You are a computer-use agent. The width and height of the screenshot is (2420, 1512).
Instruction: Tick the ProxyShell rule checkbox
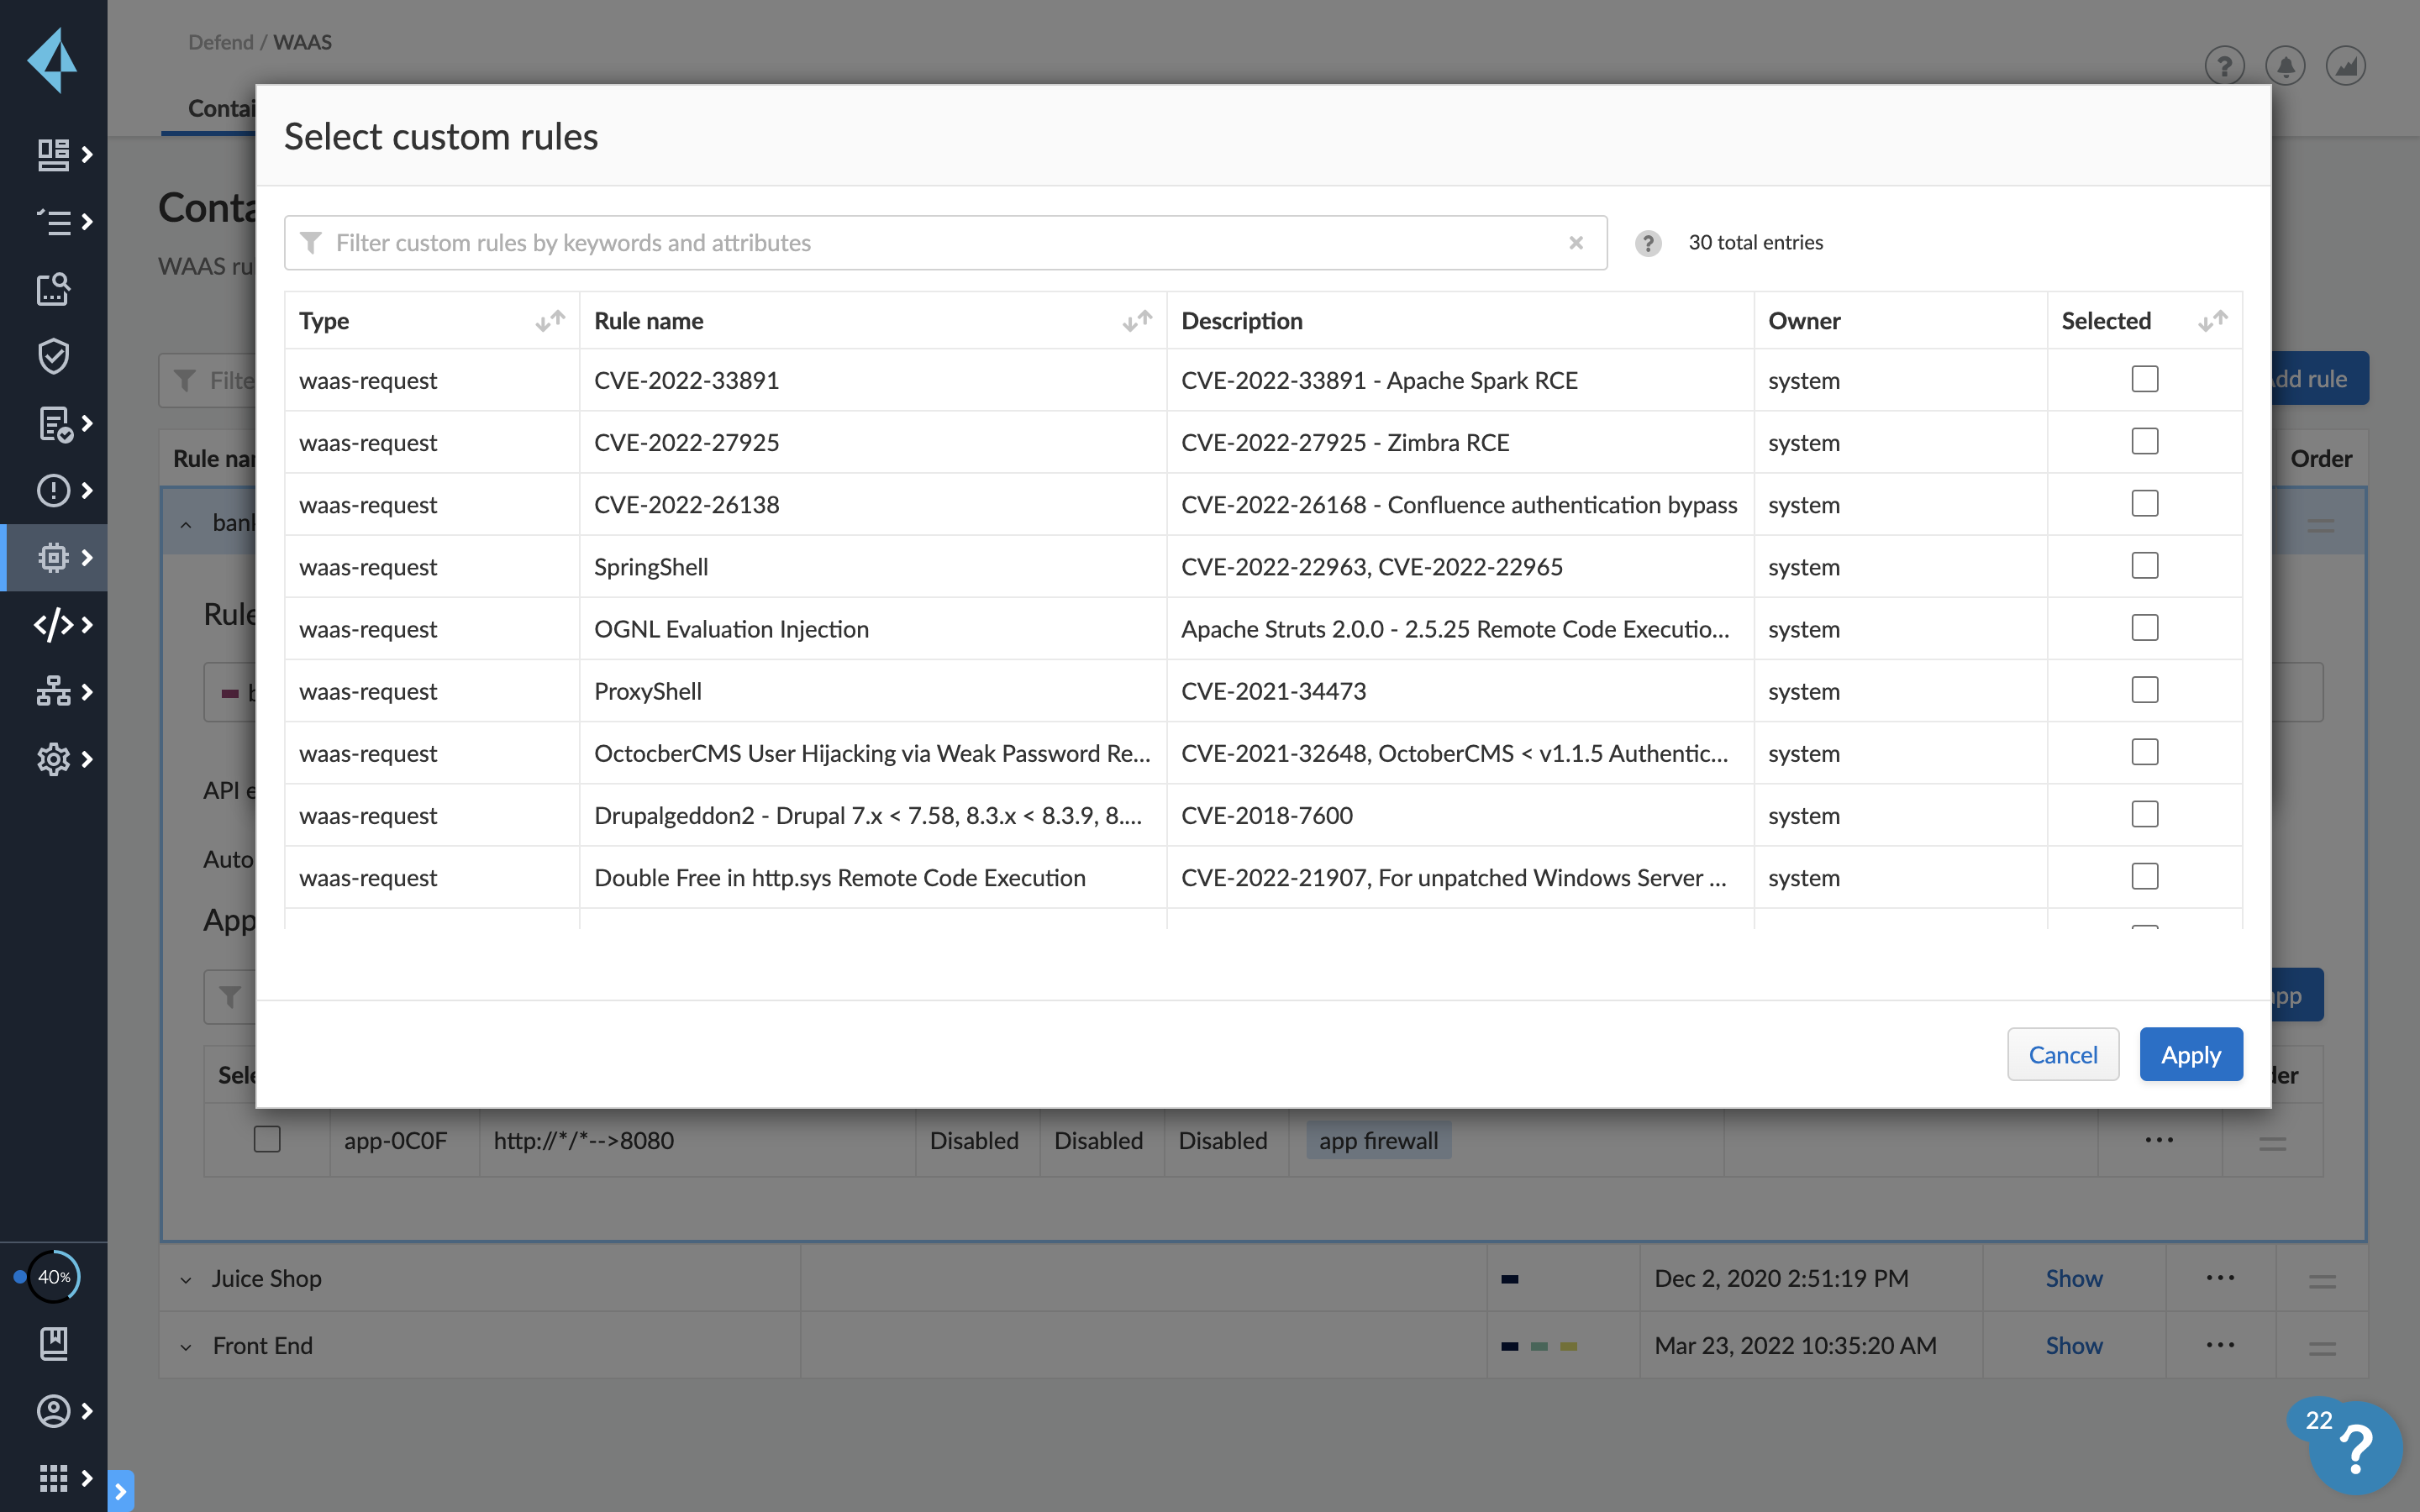(x=2144, y=690)
